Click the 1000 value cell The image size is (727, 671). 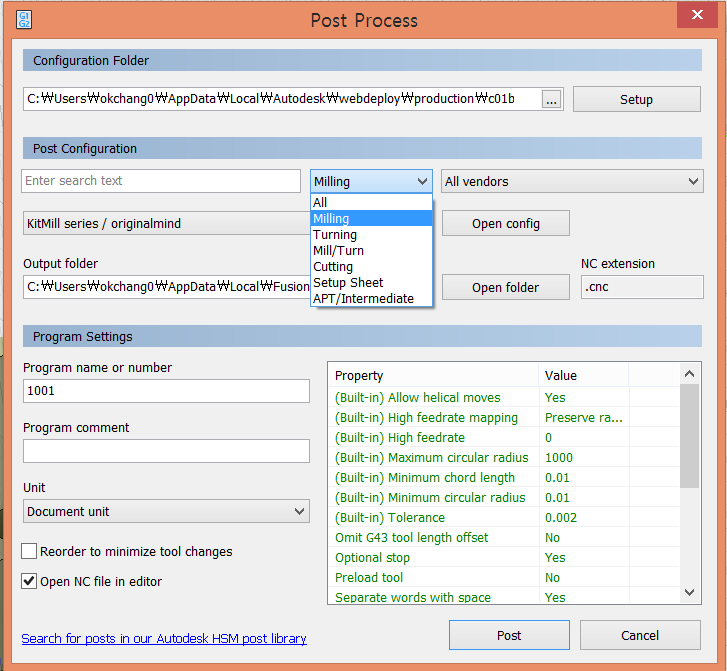click(584, 457)
